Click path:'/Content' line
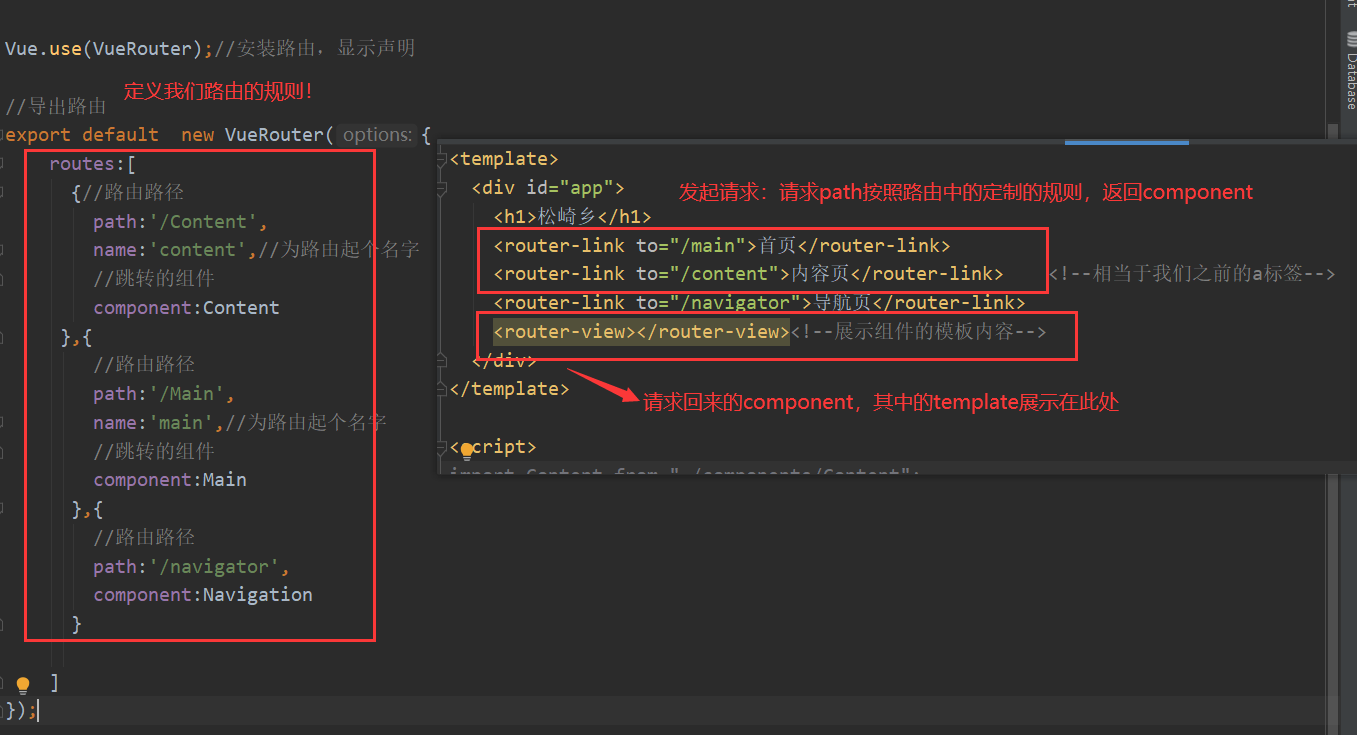 (x=180, y=222)
